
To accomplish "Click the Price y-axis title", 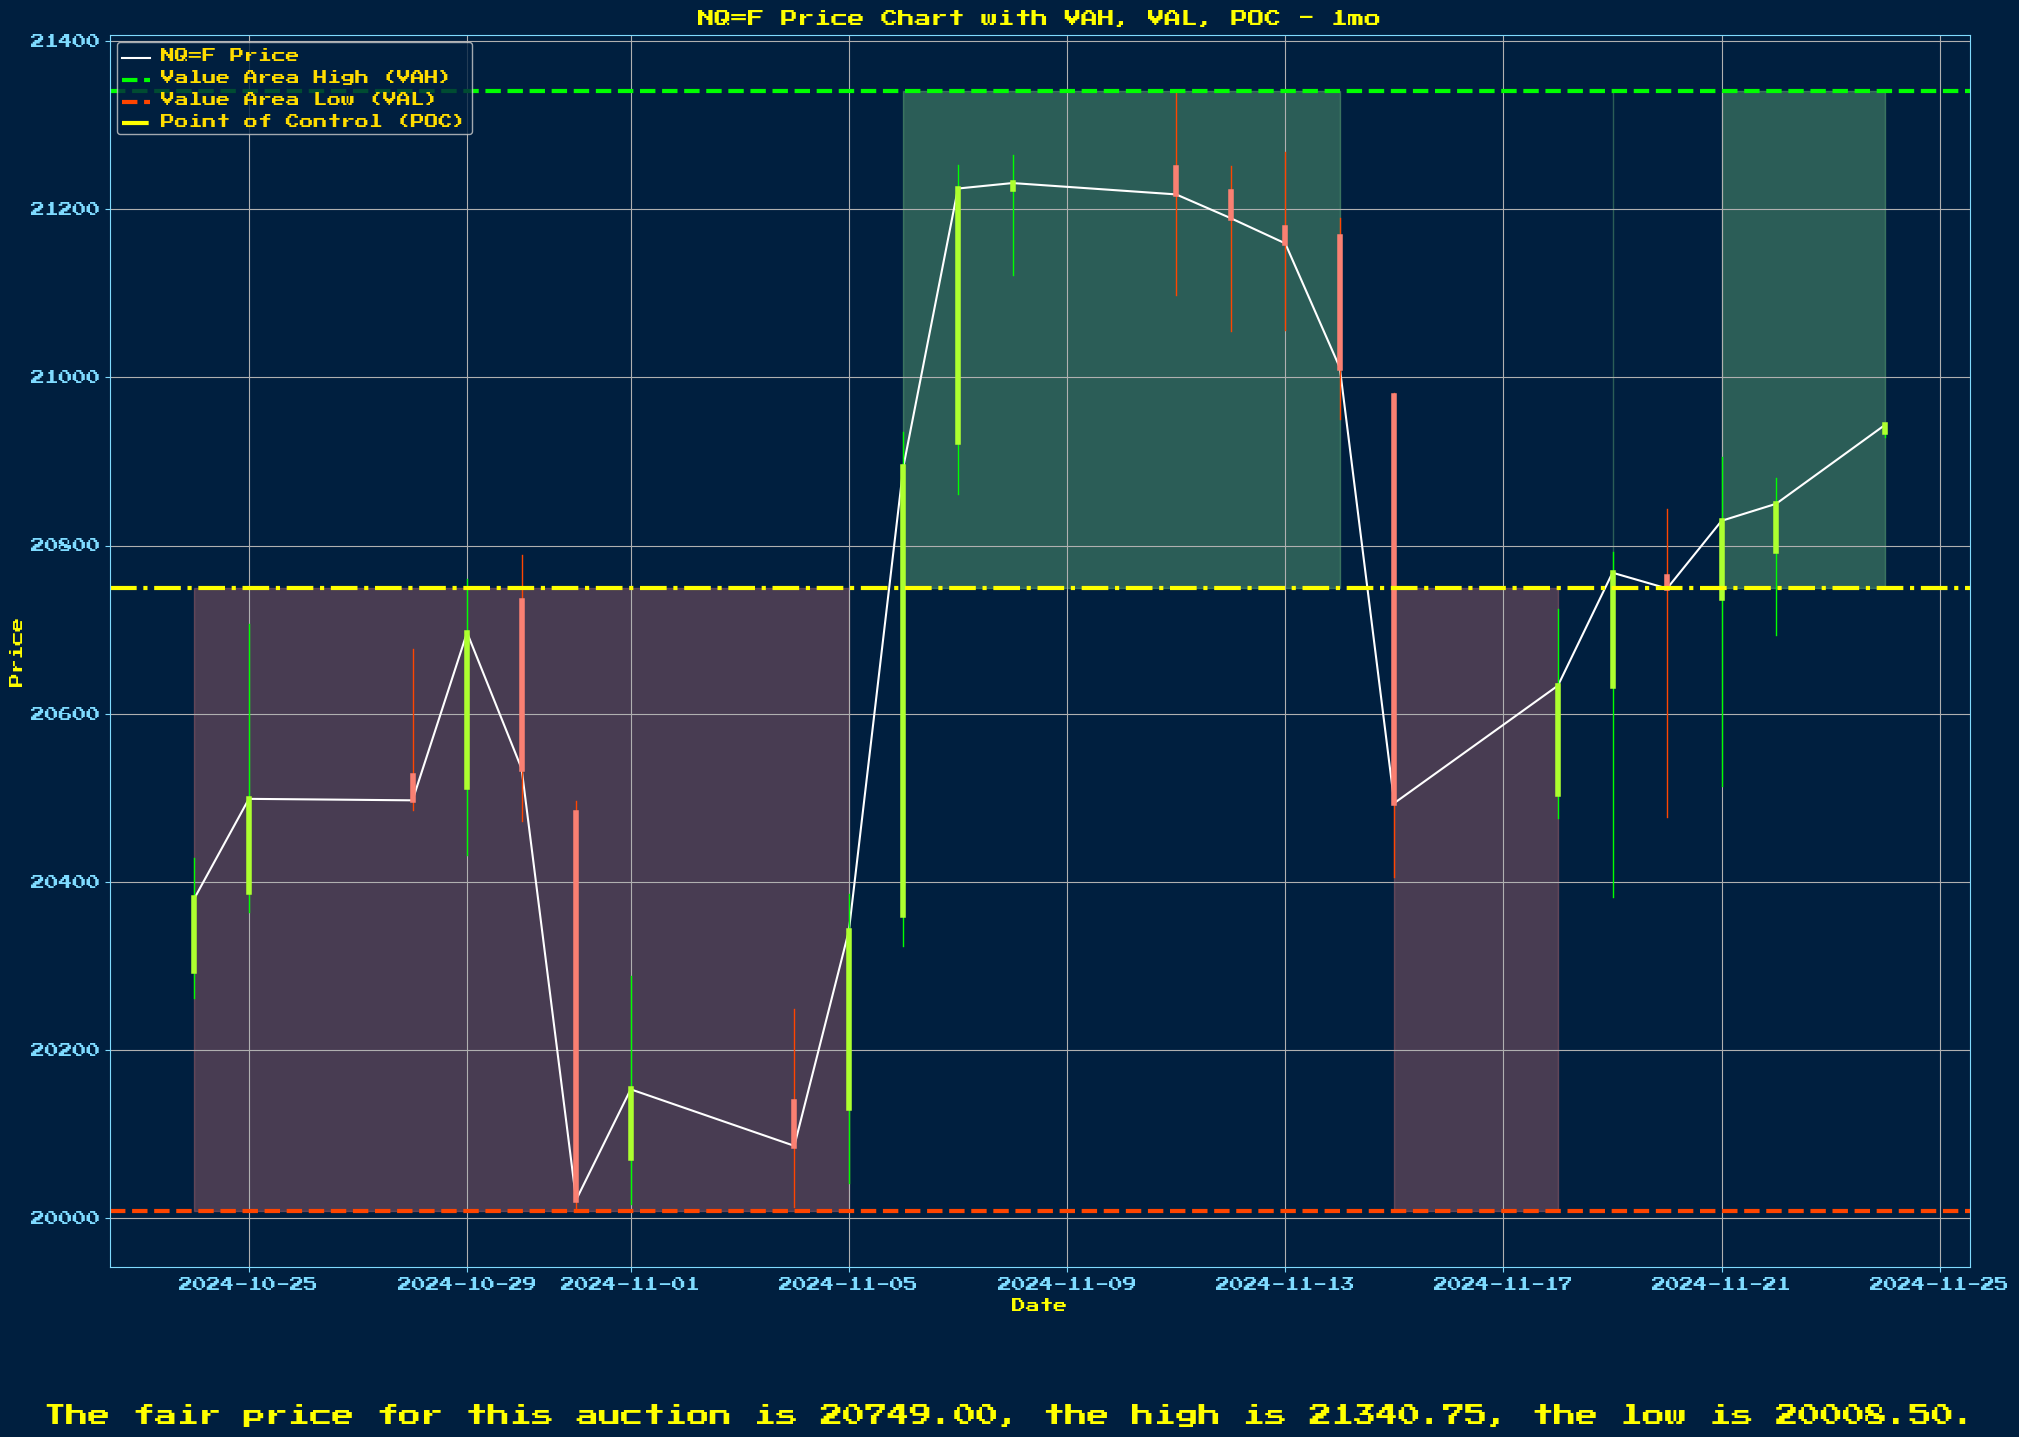I will tap(16, 653).
